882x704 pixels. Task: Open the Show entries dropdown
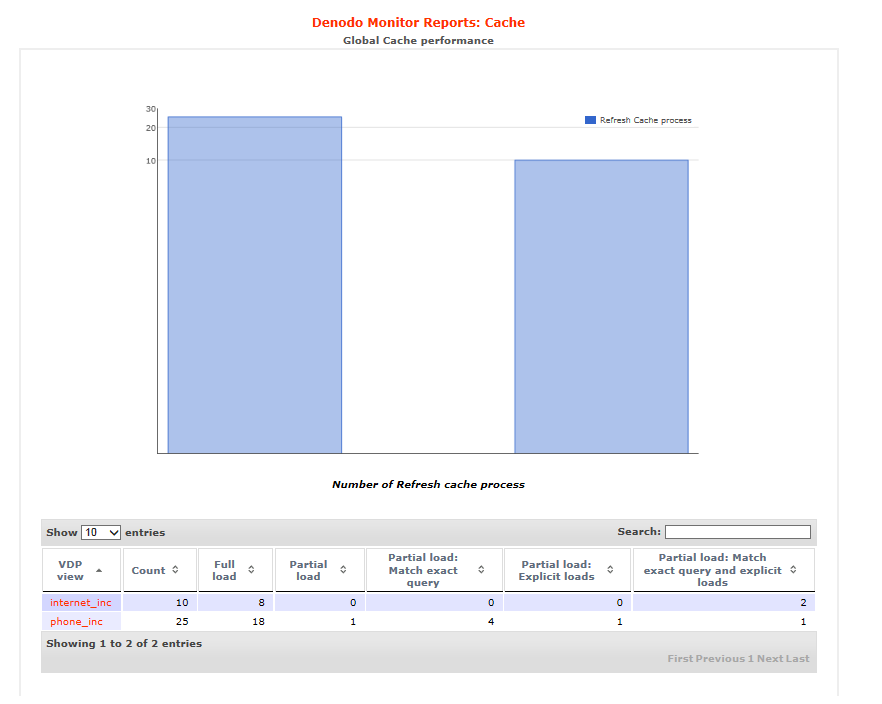[x=101, y=532]
